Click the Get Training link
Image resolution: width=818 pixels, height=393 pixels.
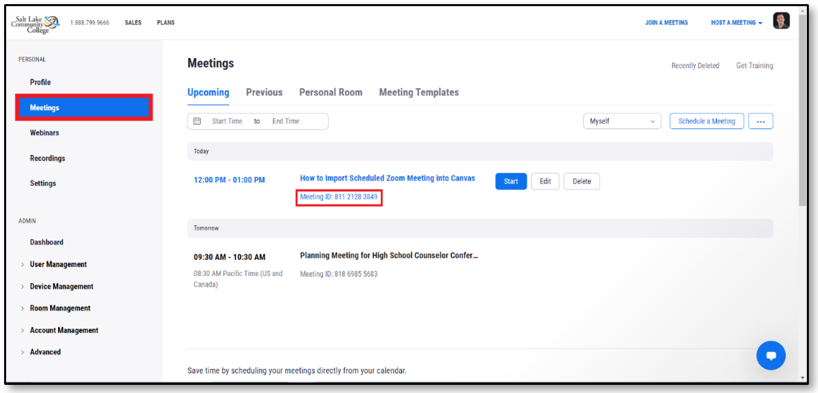pyautogui.click(x=754, y=66)
